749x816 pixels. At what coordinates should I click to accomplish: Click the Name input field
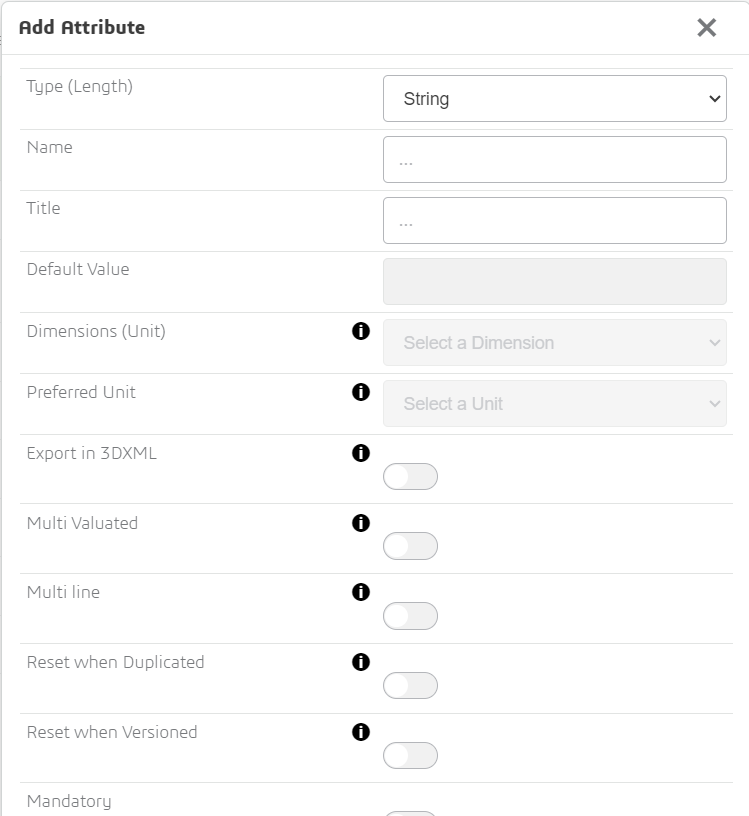pyautogui.click(x=554, y=160)
